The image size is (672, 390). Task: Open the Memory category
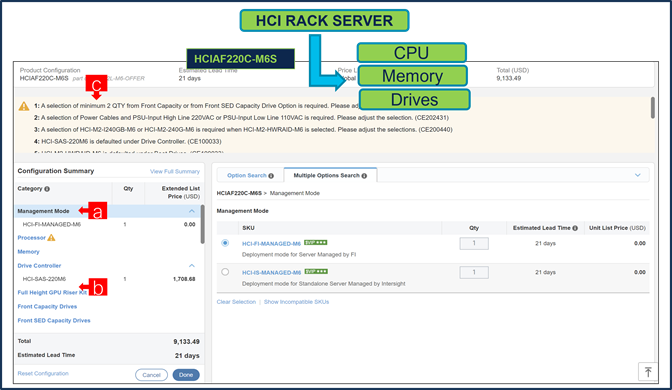(28, 252)
